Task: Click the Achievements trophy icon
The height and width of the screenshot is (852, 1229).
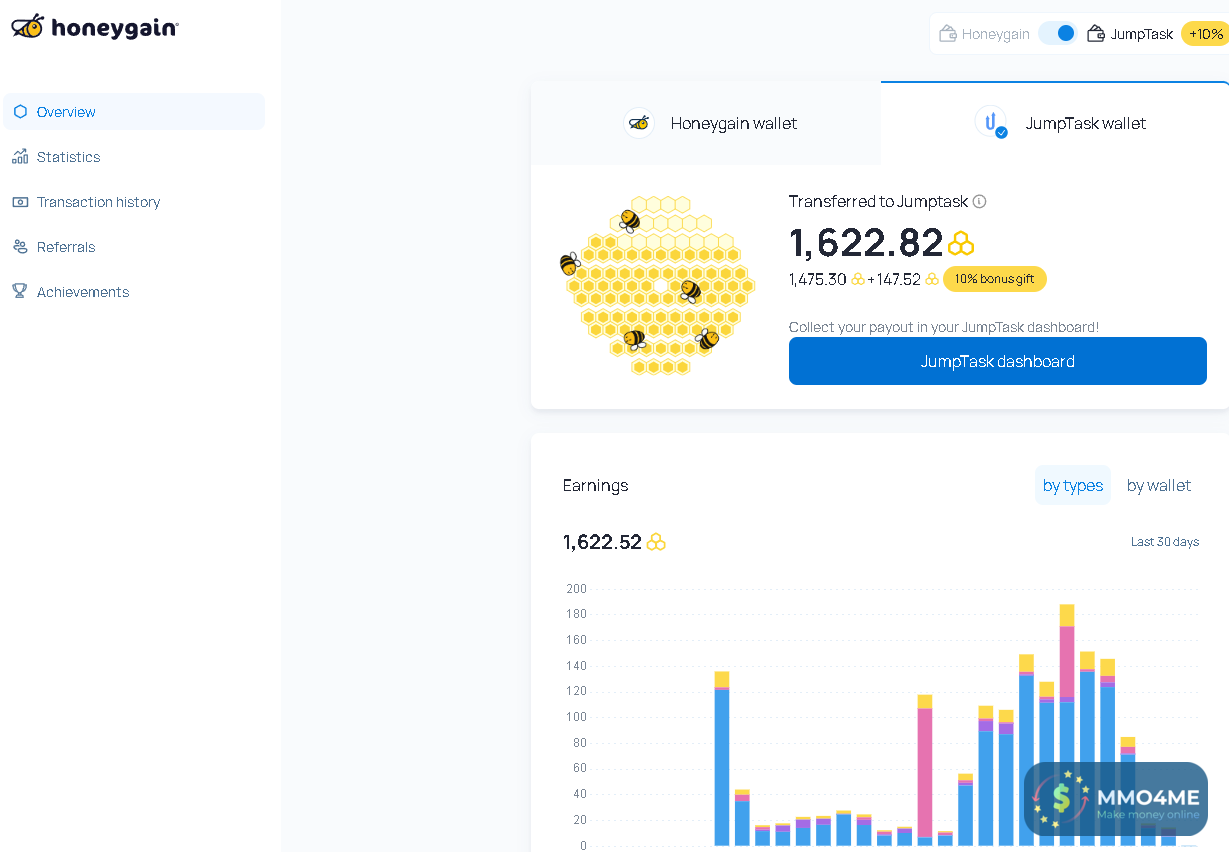Action: 20,292
